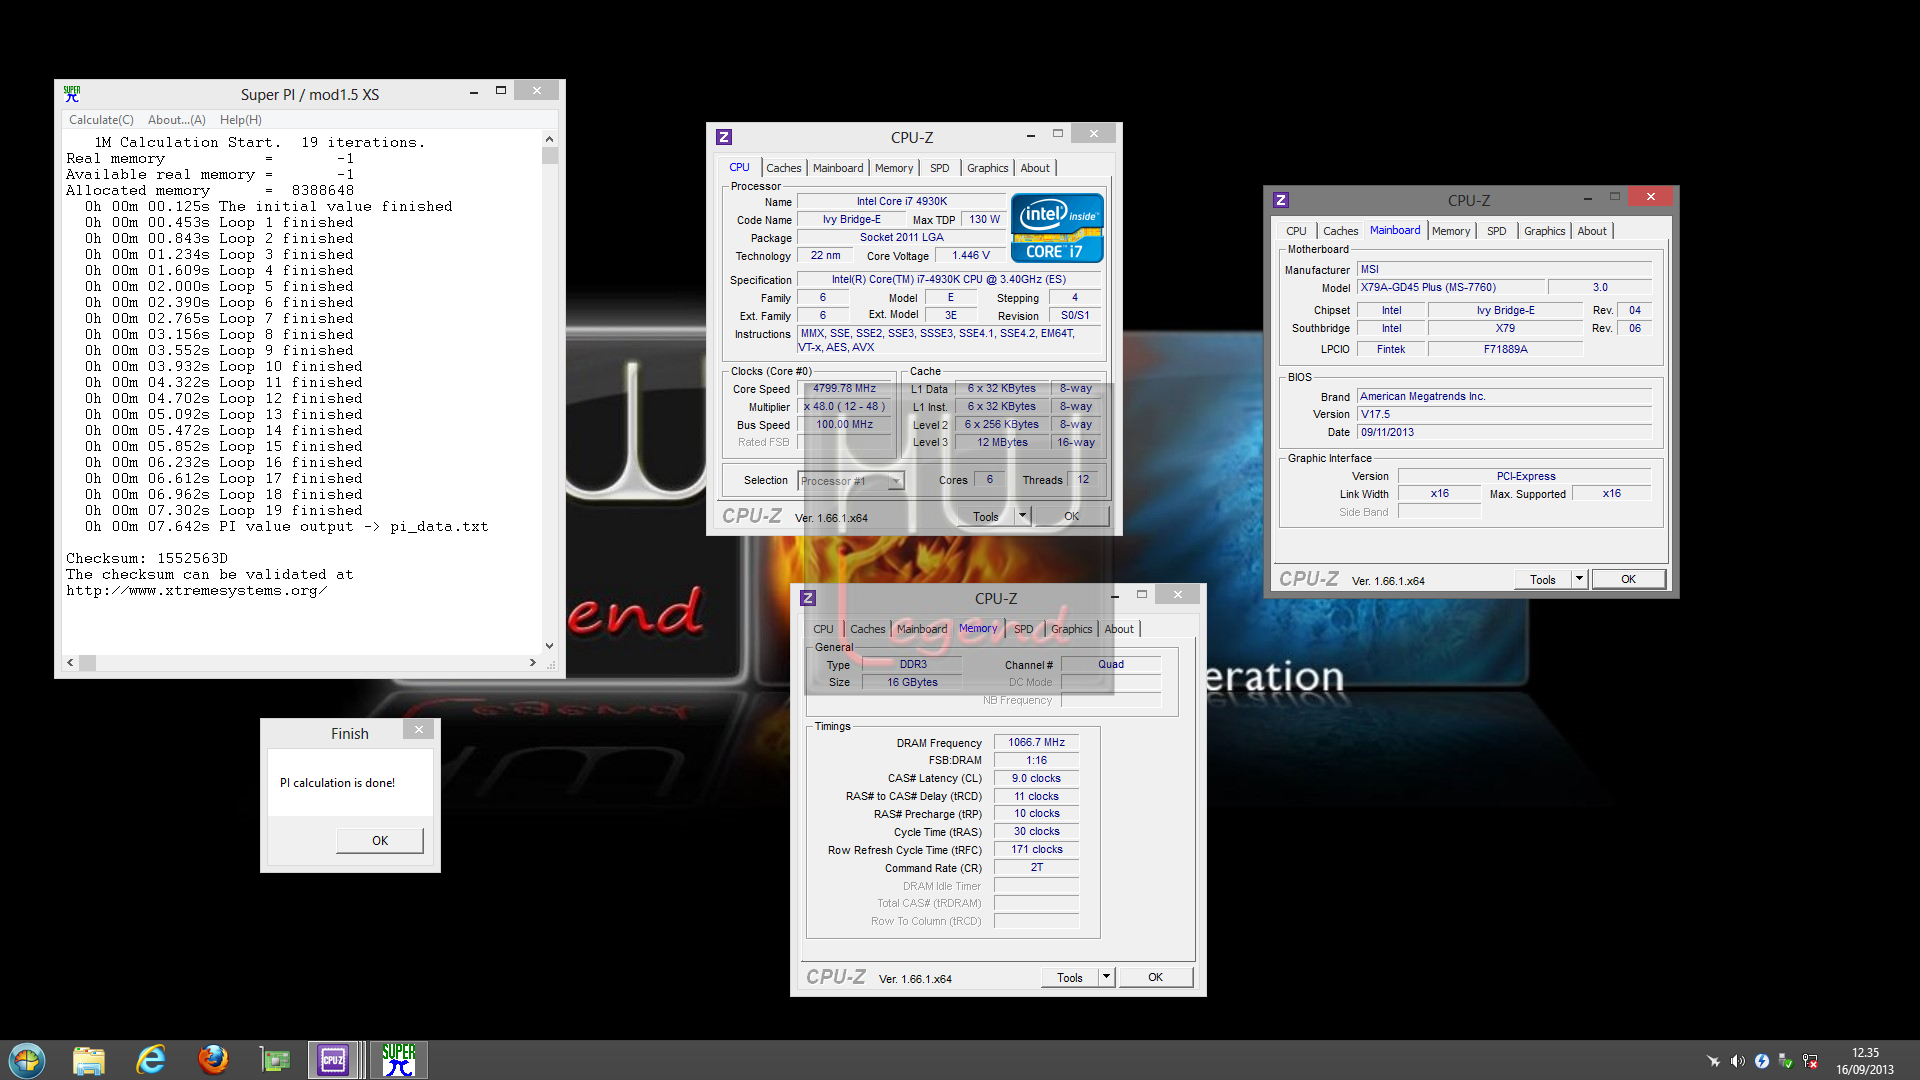Screen dimensions: 1920x1080
Task: Click Tools button in Memory window
Action: 1070,978
